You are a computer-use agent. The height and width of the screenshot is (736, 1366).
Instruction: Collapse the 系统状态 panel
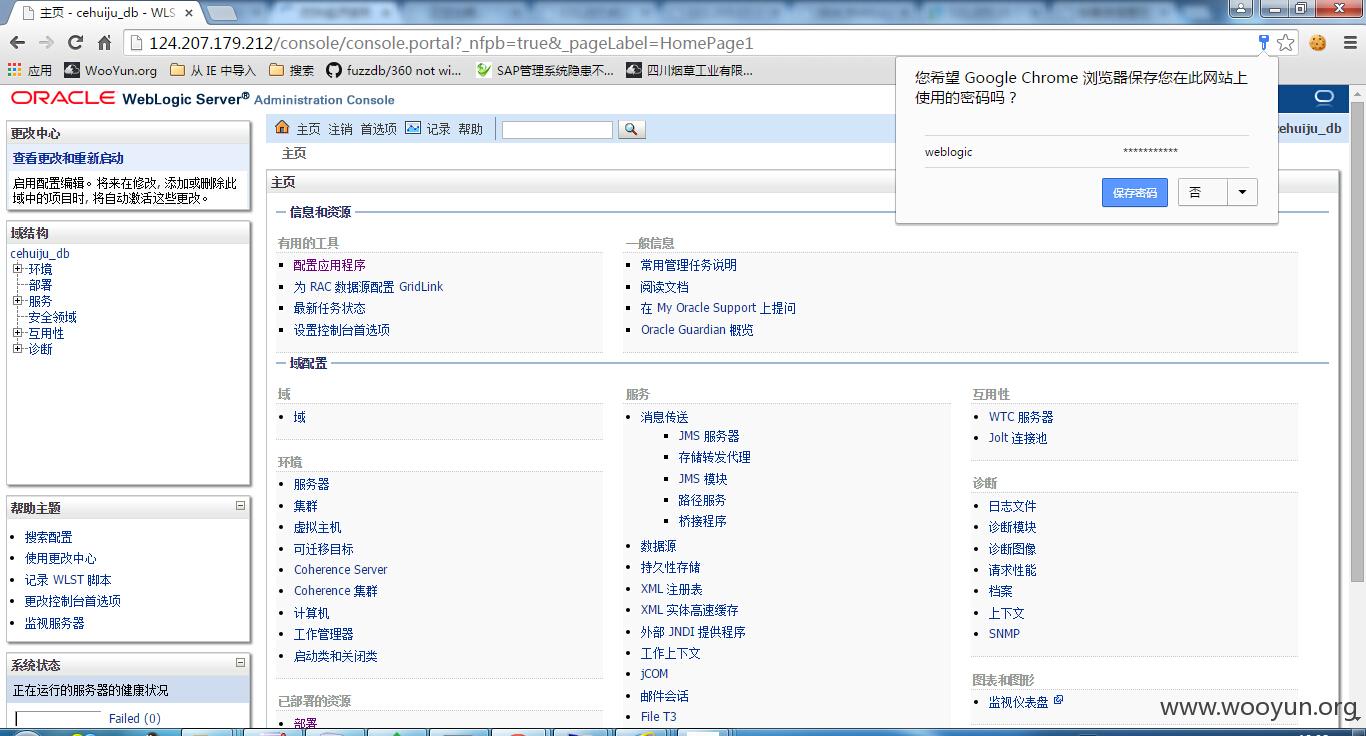pyautogui.click(x=240, y=662)
